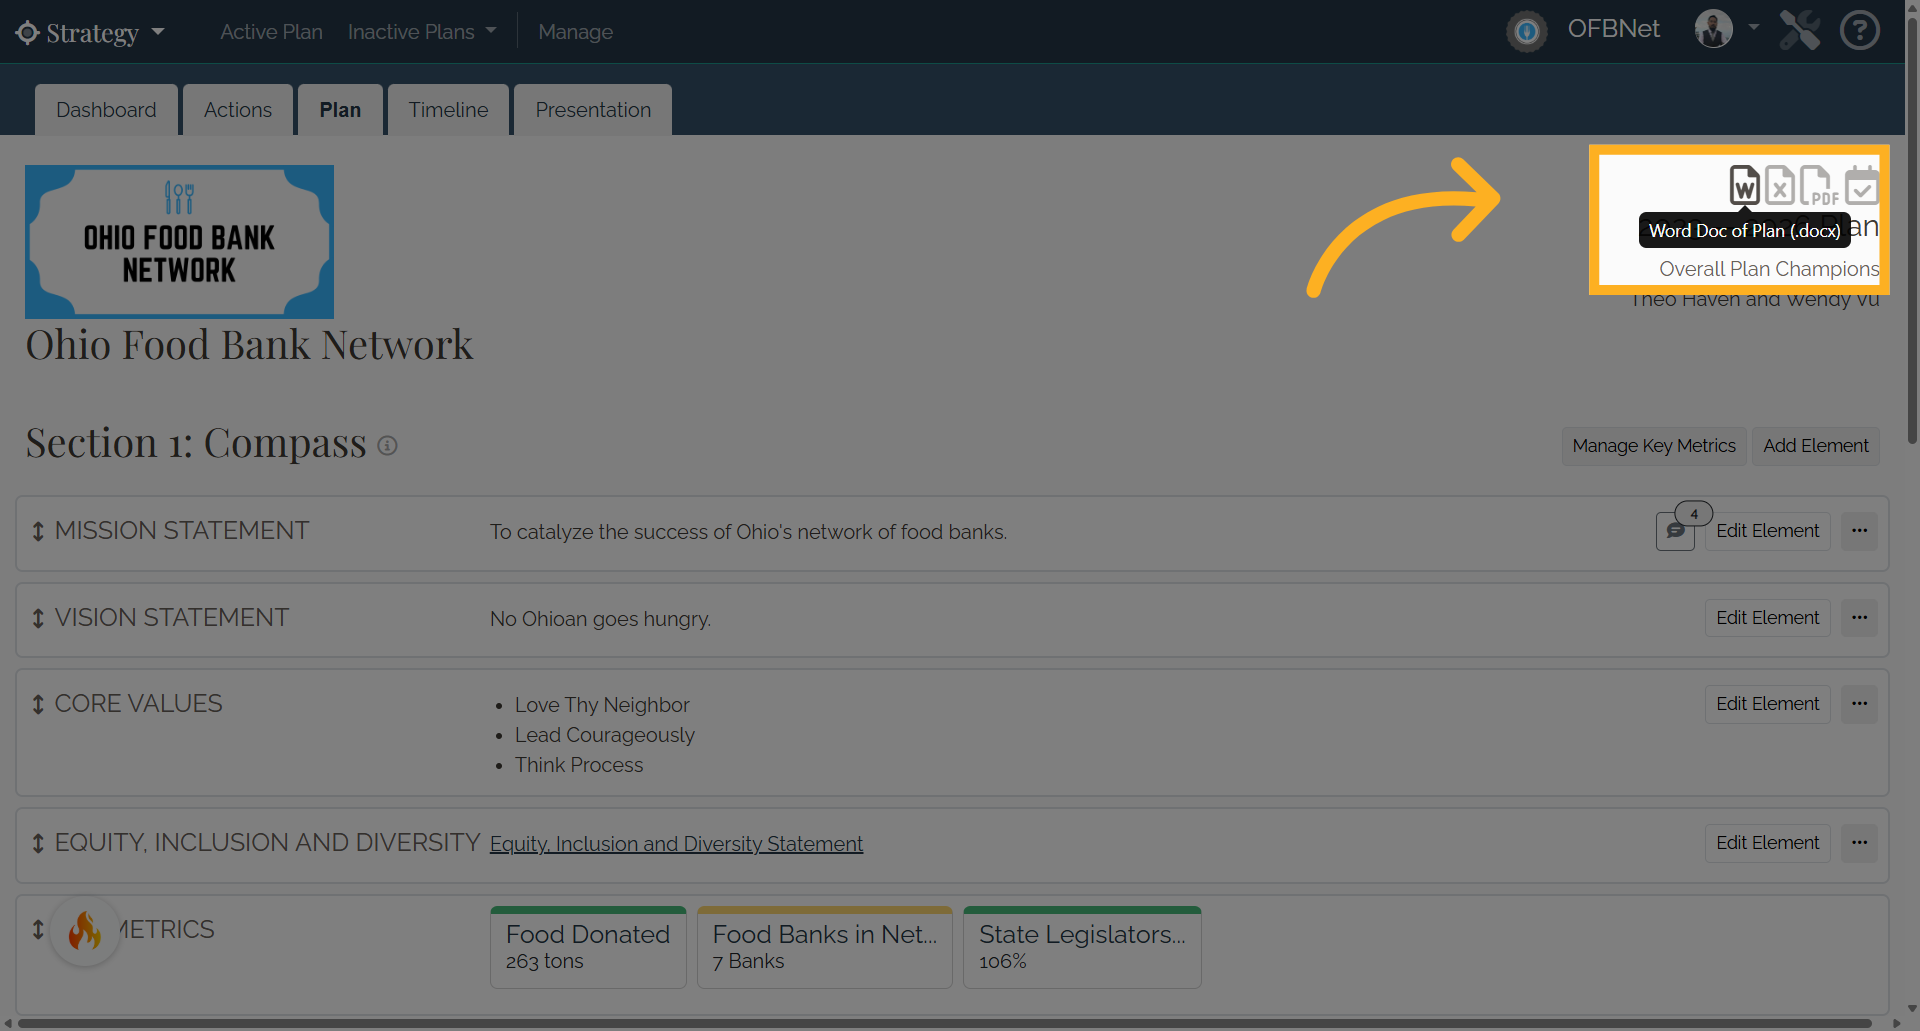Edit the Vision Statement element

coord(1768,618)
